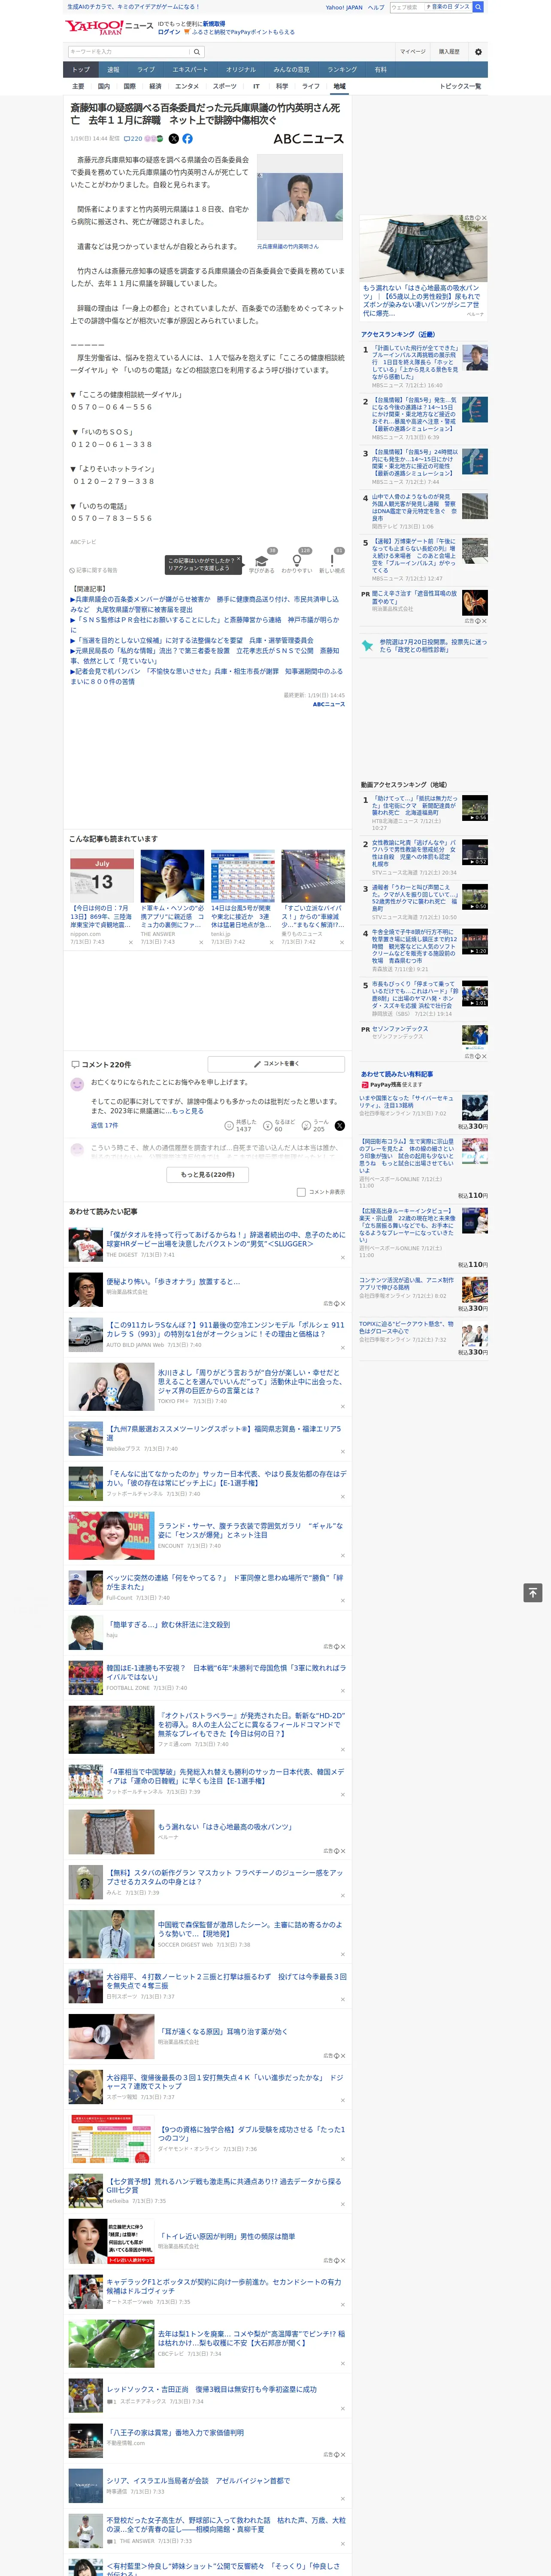Click ABCニュース provider logo

point(309,139)
